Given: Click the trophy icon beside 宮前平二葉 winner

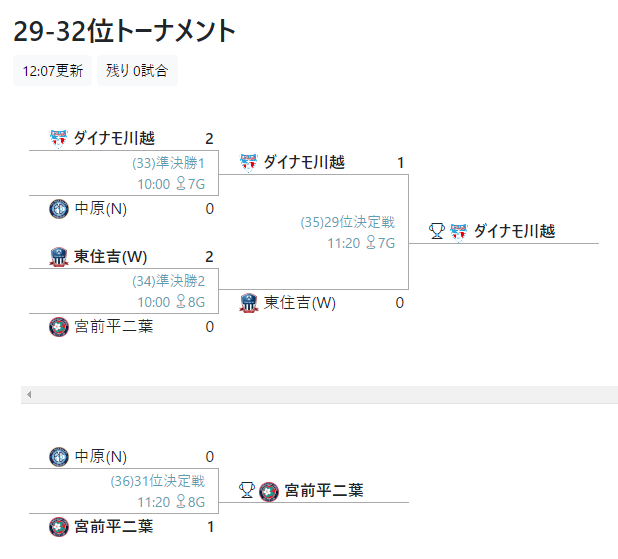Looking at the screenshot, I should 247,490.
